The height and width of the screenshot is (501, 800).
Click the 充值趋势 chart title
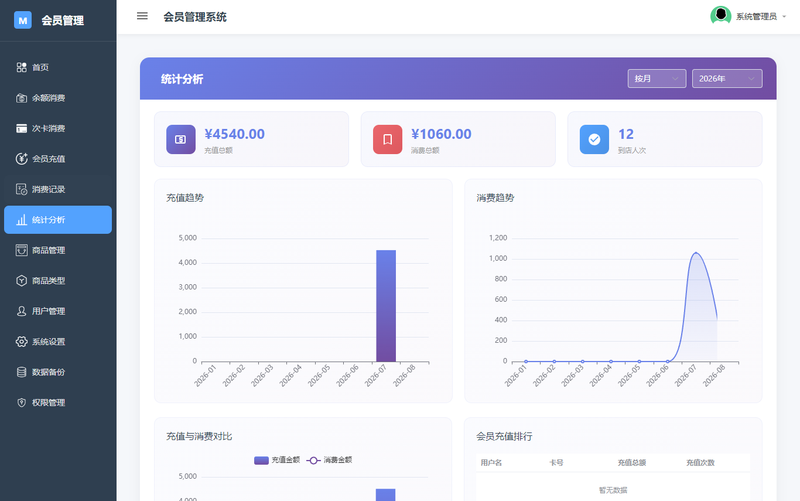(x=185, y=197)
